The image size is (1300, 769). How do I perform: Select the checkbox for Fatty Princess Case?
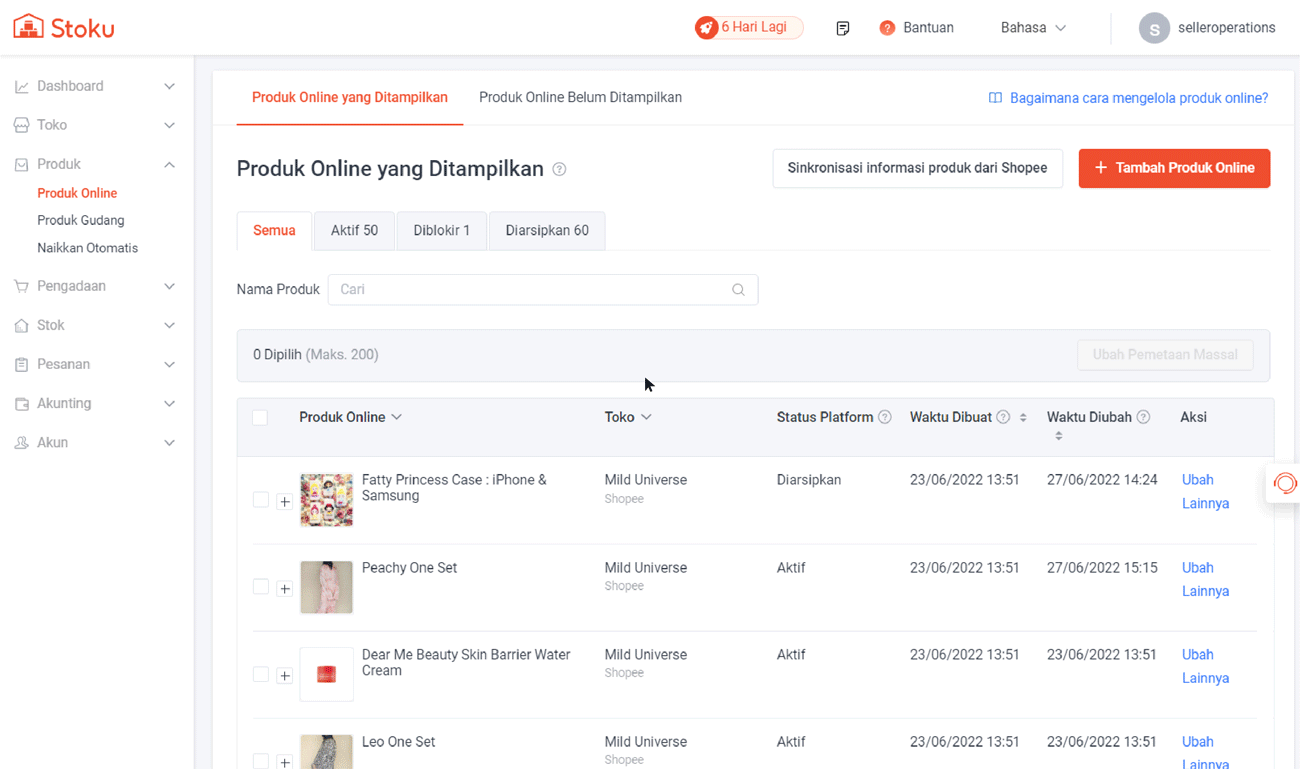261,500
